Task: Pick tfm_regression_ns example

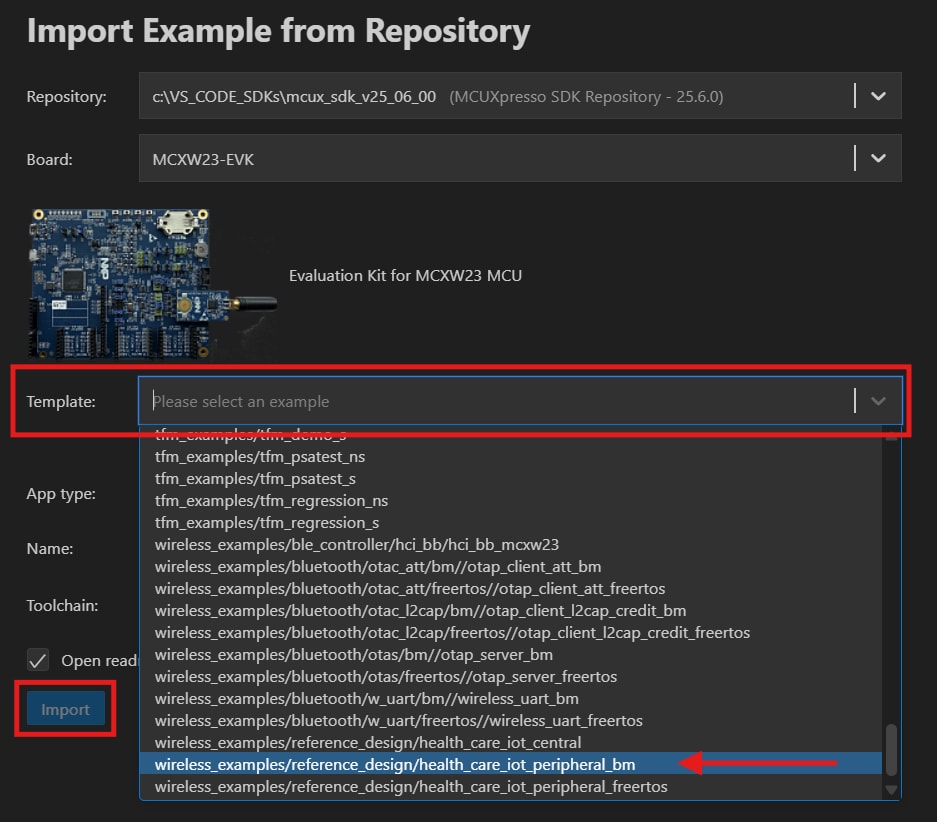Action: click(x=271, y=501)
